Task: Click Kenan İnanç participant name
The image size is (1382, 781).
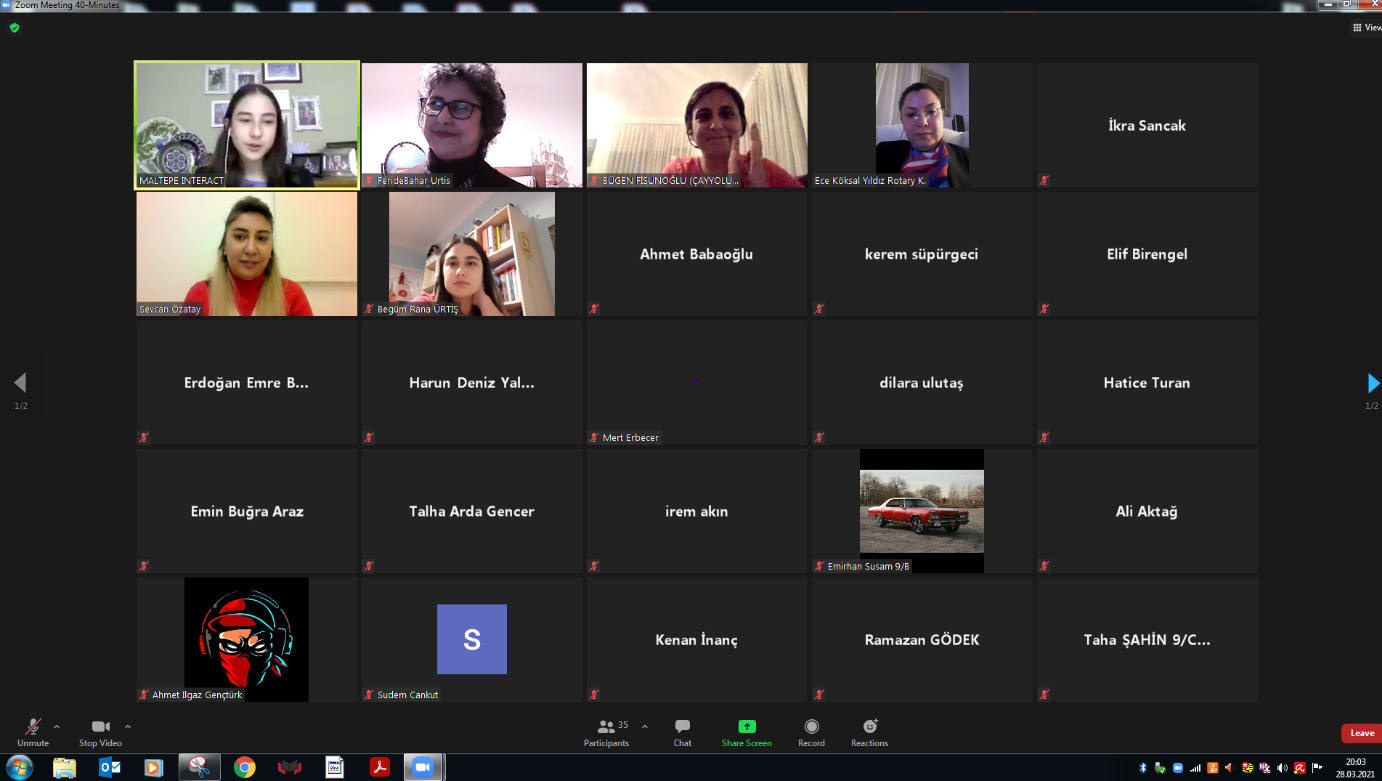Action: point(696,640)
